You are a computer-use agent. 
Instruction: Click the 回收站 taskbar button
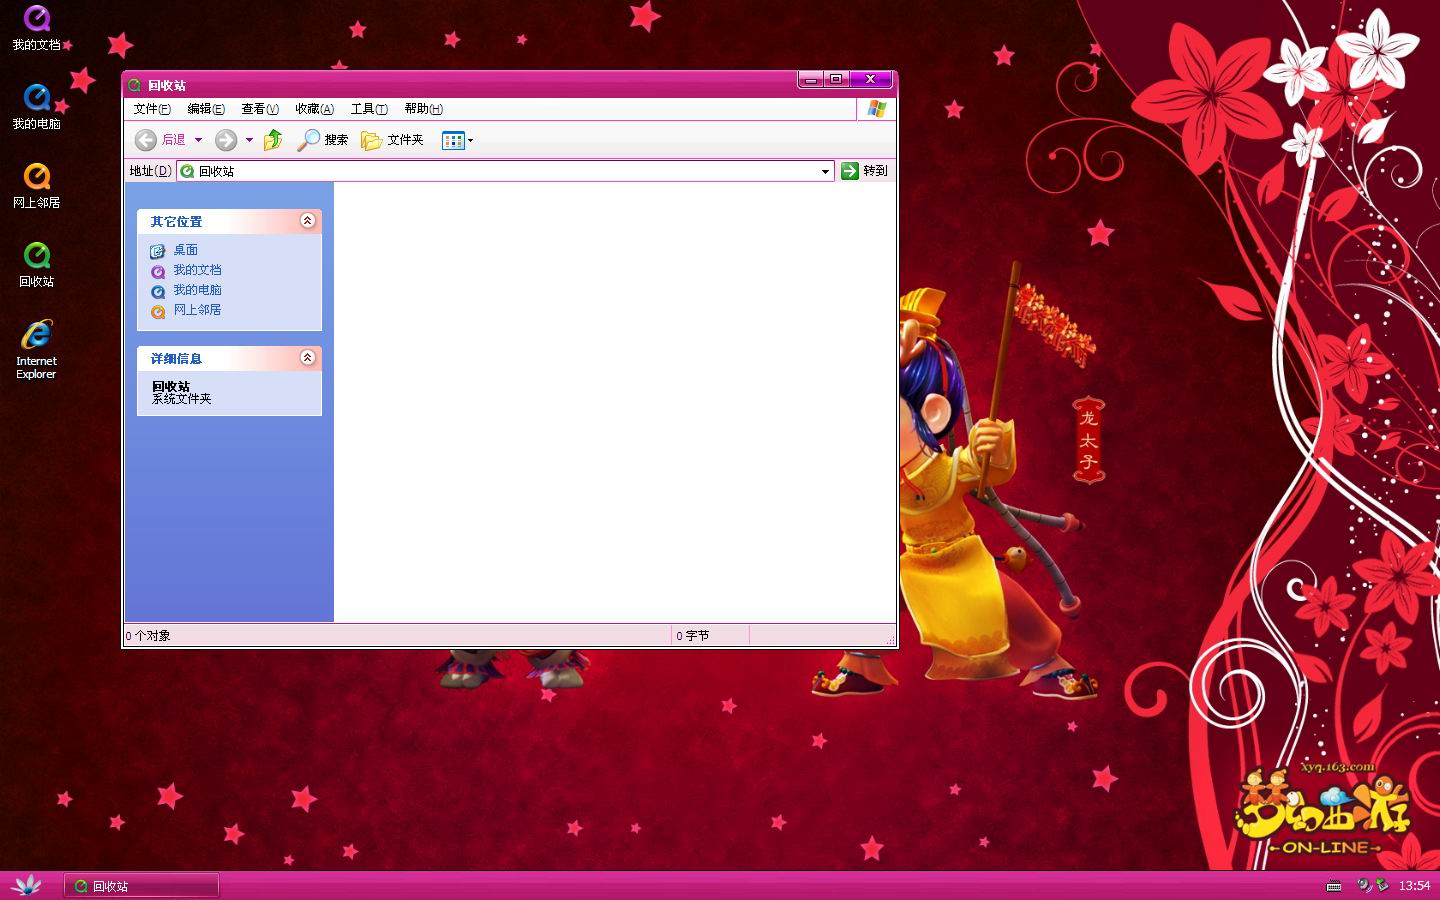coord(142,886)
